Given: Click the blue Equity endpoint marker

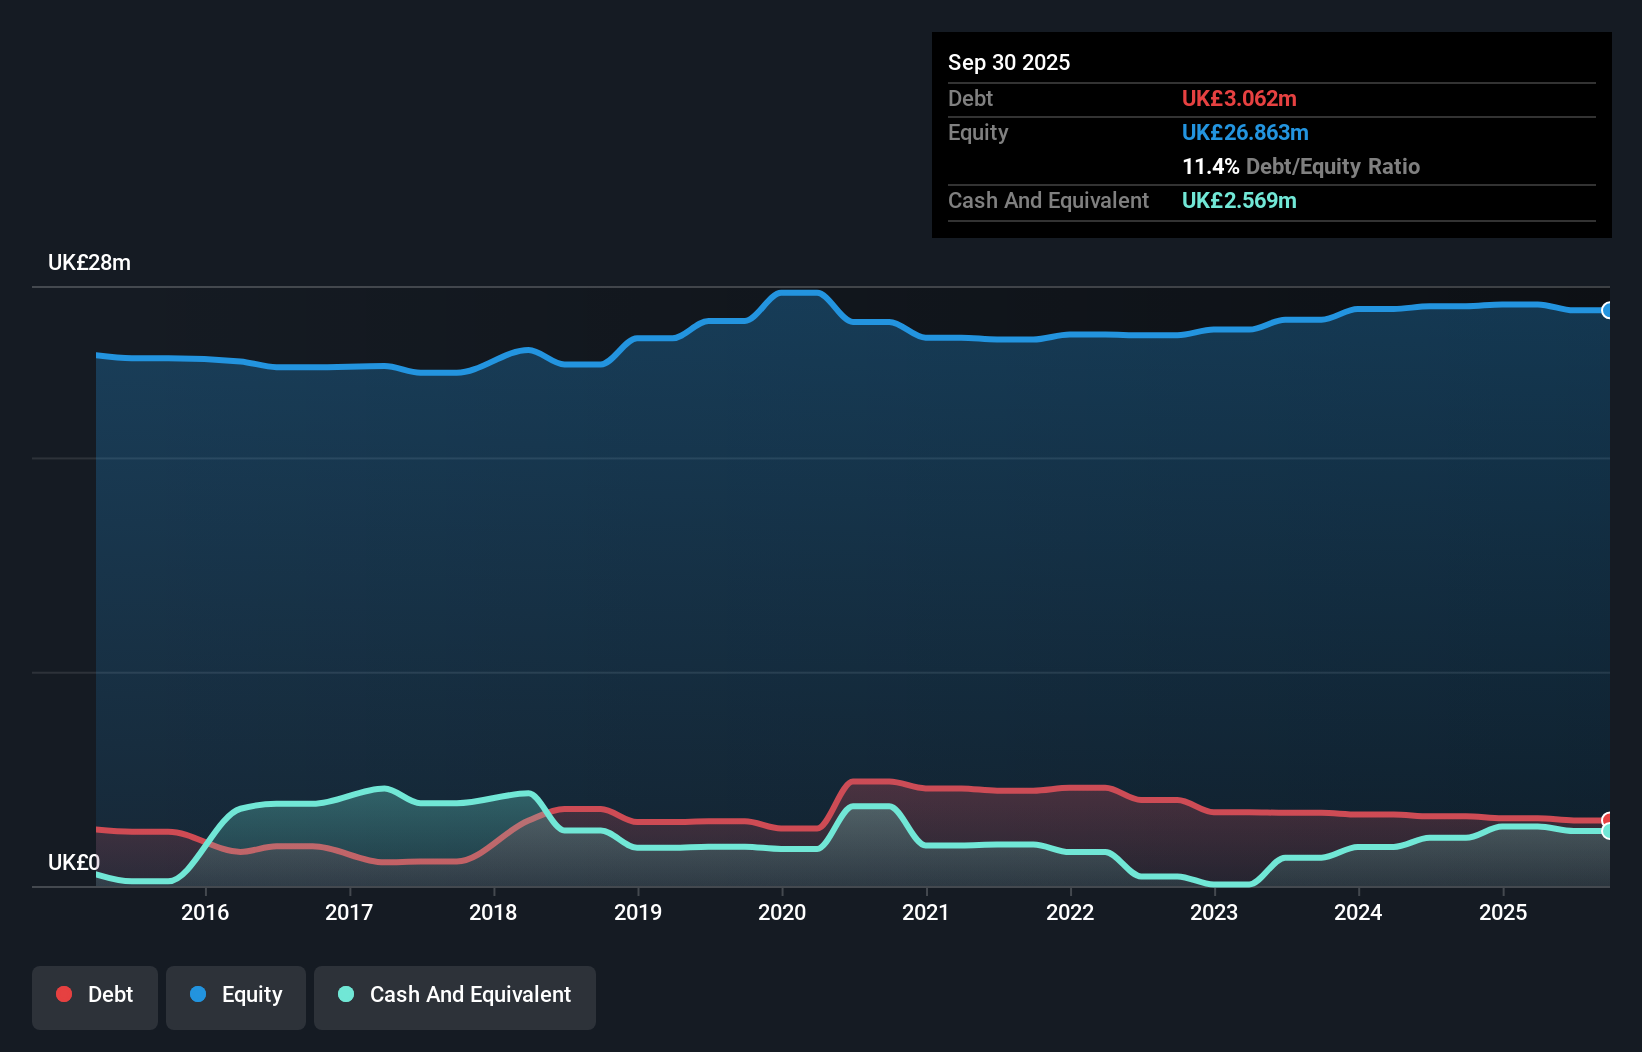Looking at the screenshot, I should (1607, 310).
